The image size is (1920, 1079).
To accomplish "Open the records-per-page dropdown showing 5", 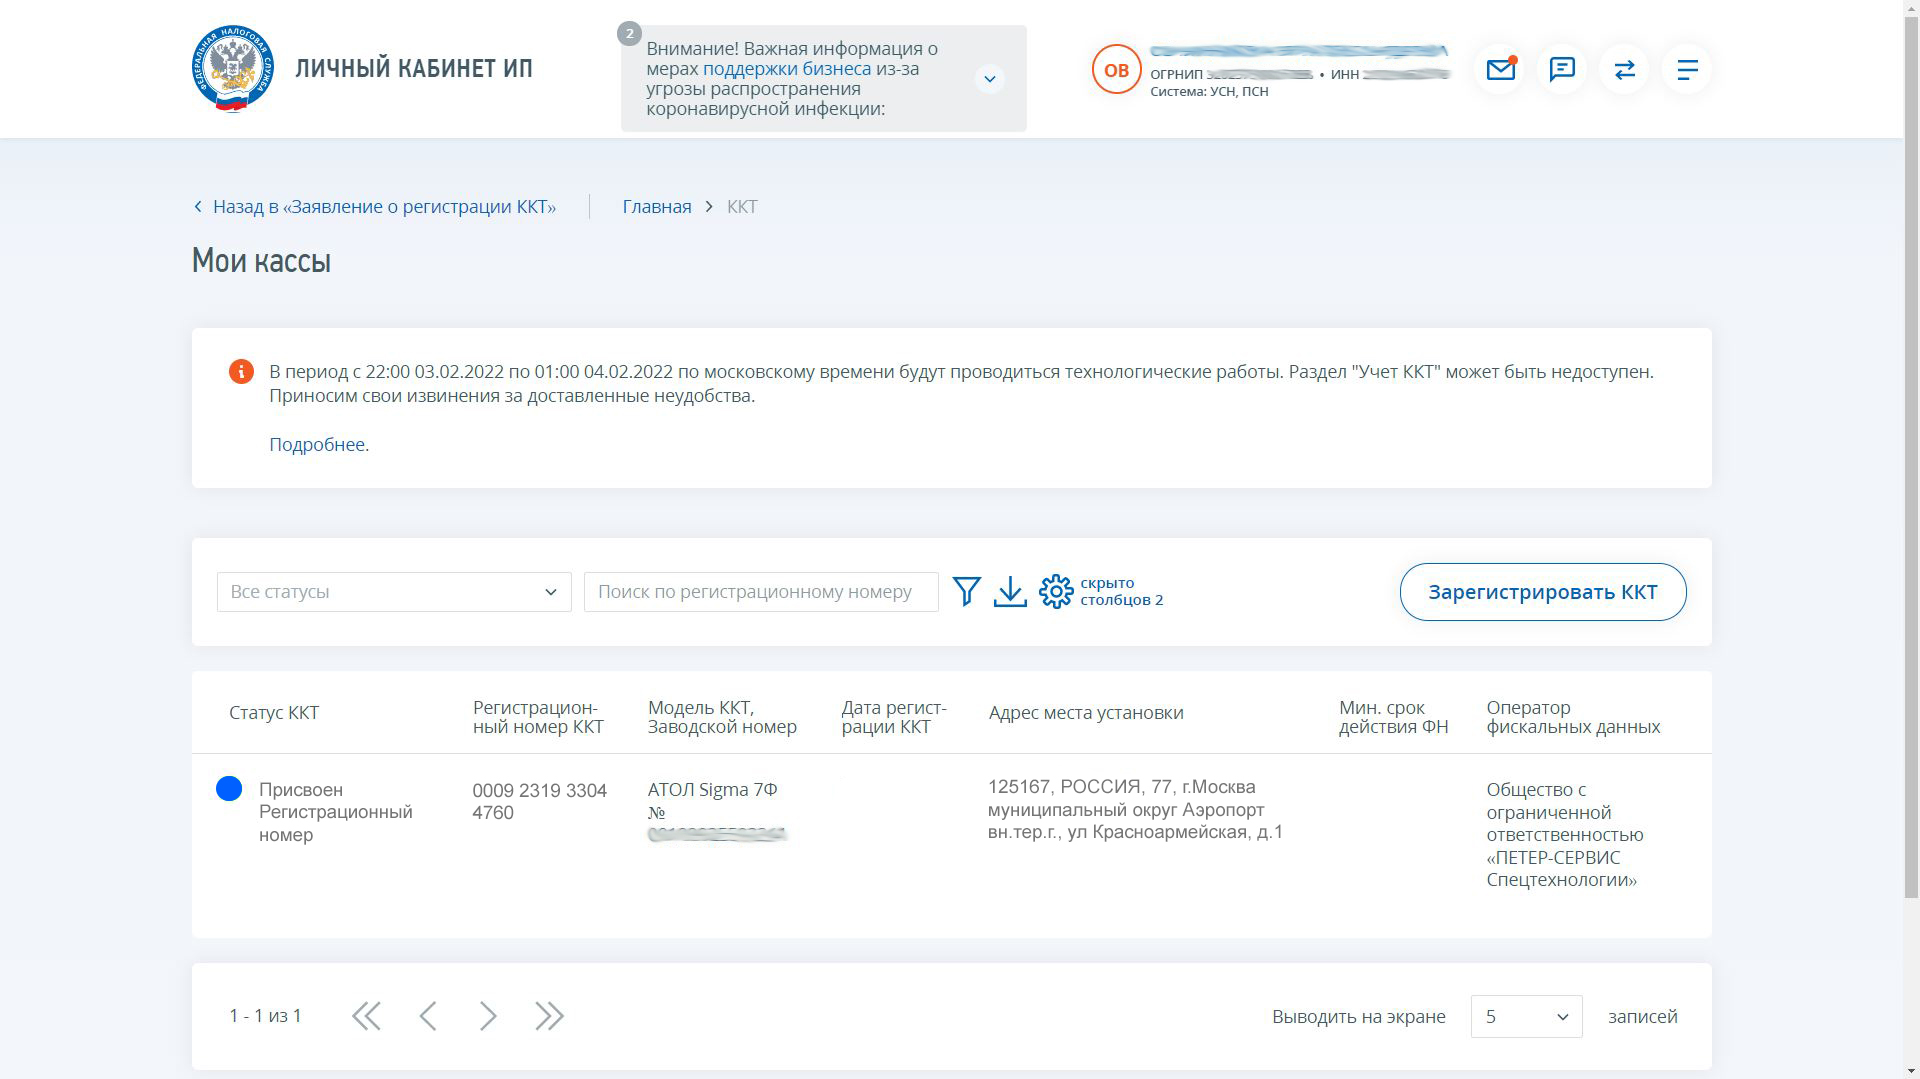I will point(1526,1016).
